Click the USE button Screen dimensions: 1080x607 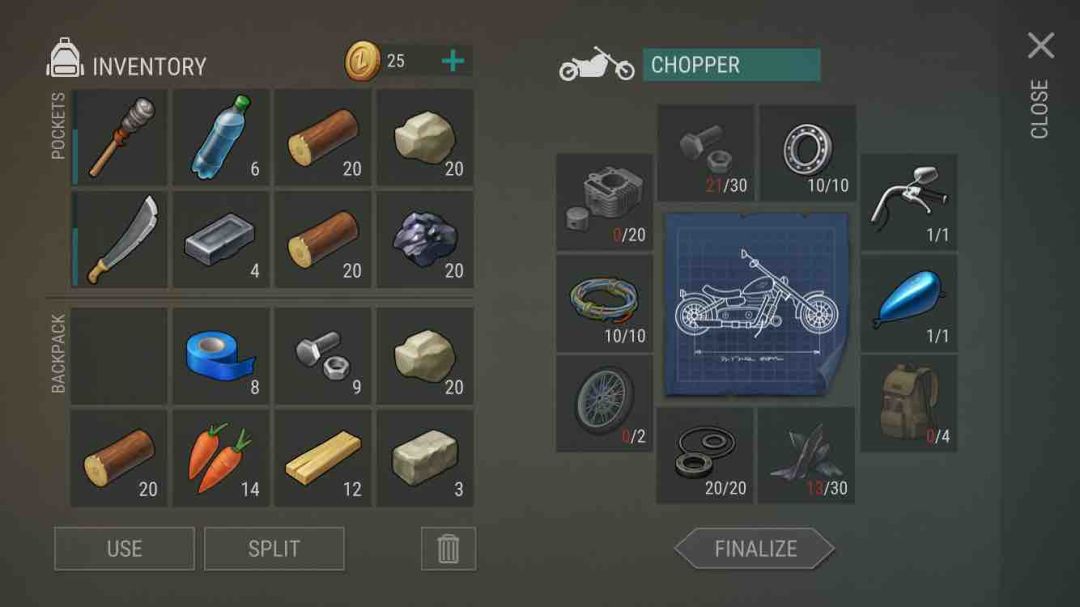click(x=125, y=548)
